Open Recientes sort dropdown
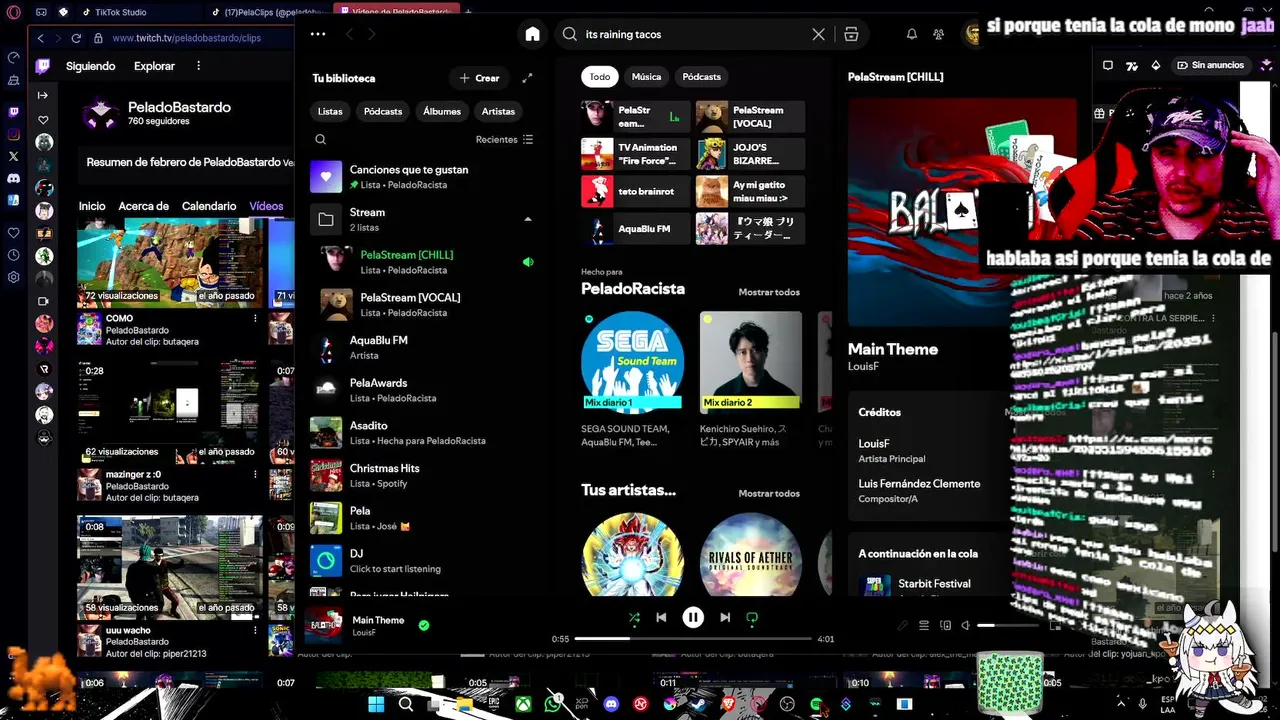Image resolution: width=1280 pixels, height=720 pixels. (505, 140)
